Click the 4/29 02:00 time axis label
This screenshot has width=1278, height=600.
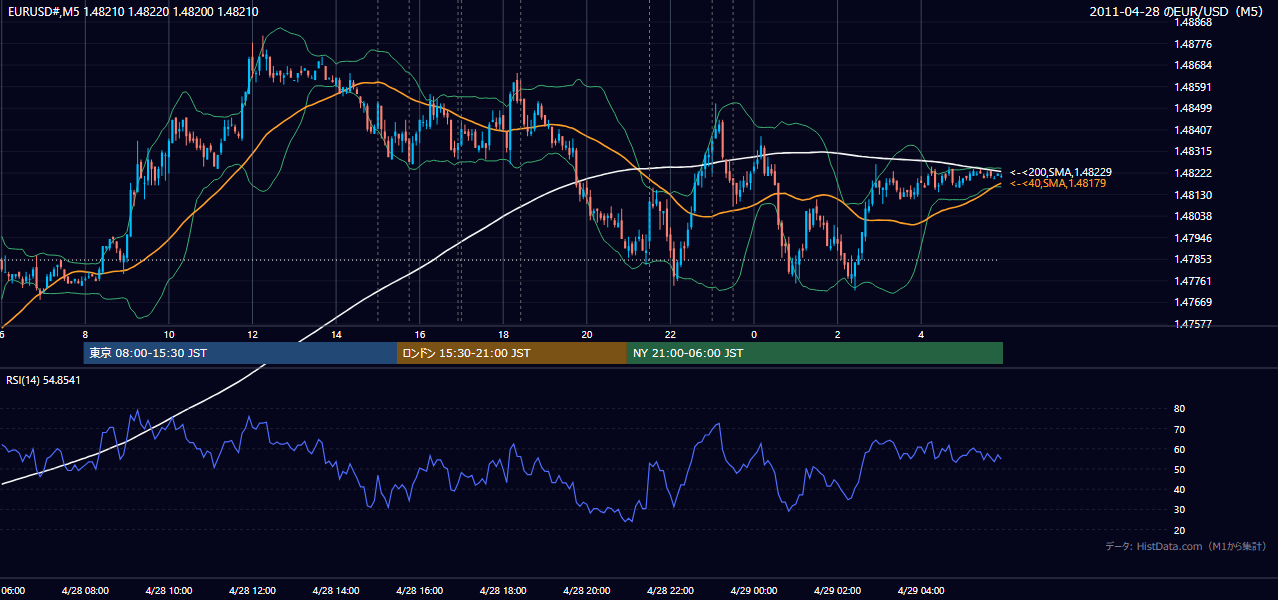[837, 590]
